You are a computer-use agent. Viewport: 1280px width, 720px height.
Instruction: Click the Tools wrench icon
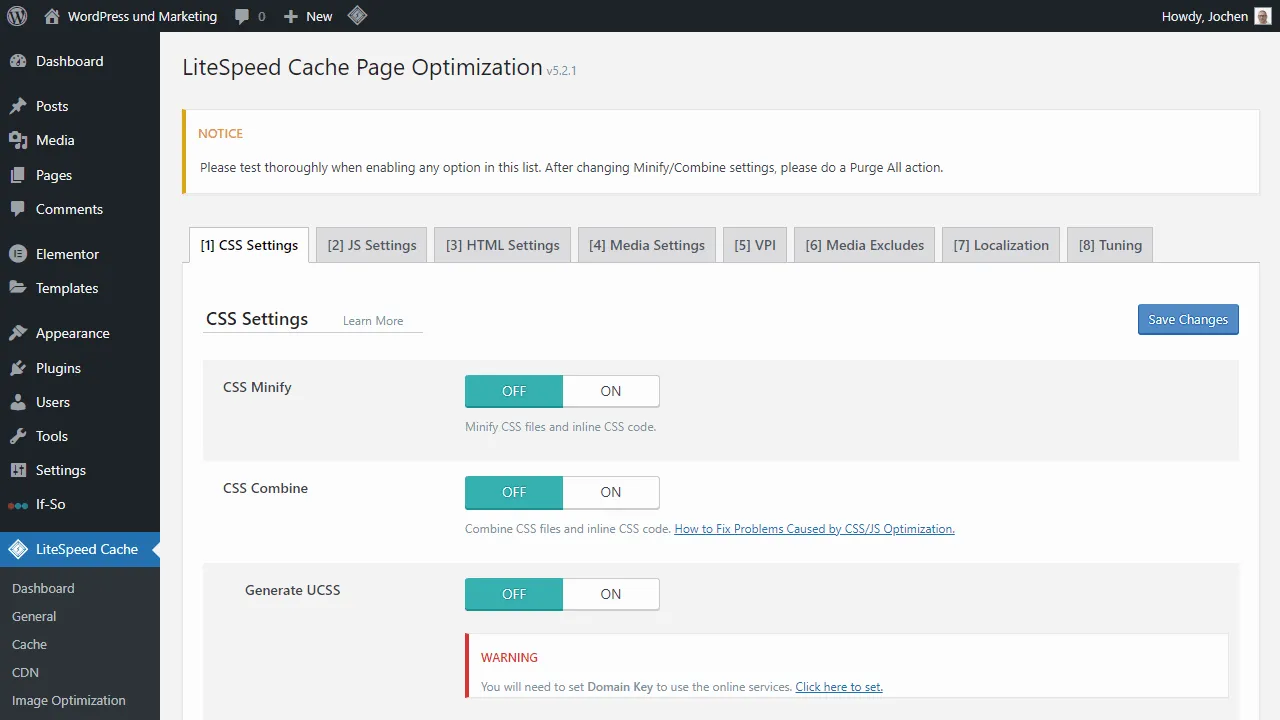(18, 436)
